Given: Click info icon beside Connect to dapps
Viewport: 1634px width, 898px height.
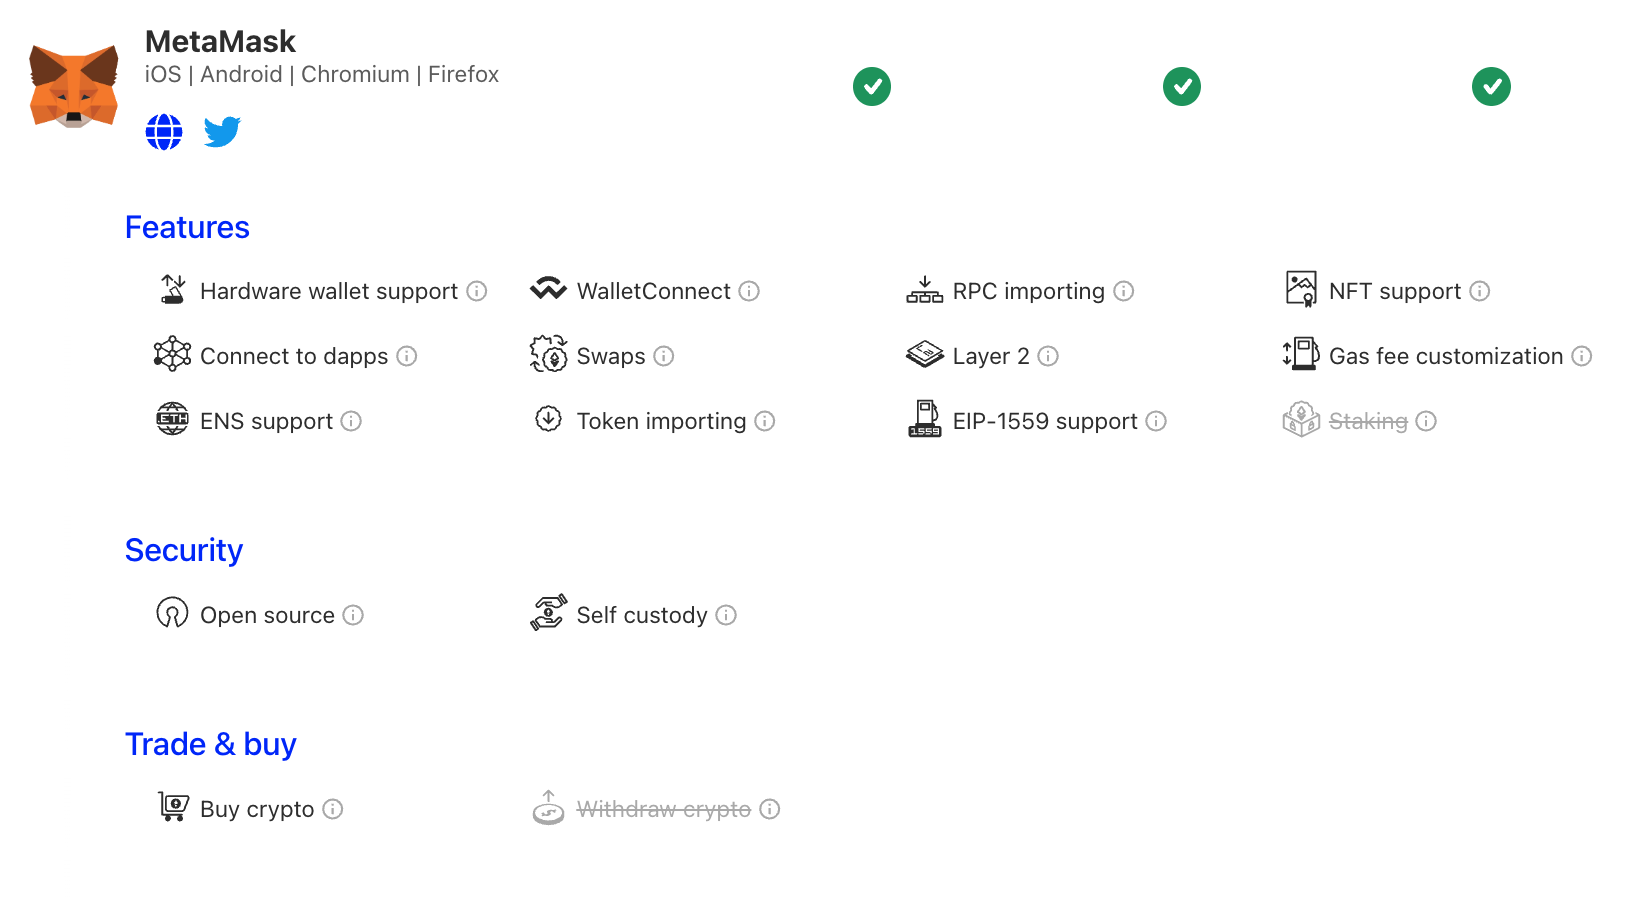Looking at the screenshot, I should [407, 356].
